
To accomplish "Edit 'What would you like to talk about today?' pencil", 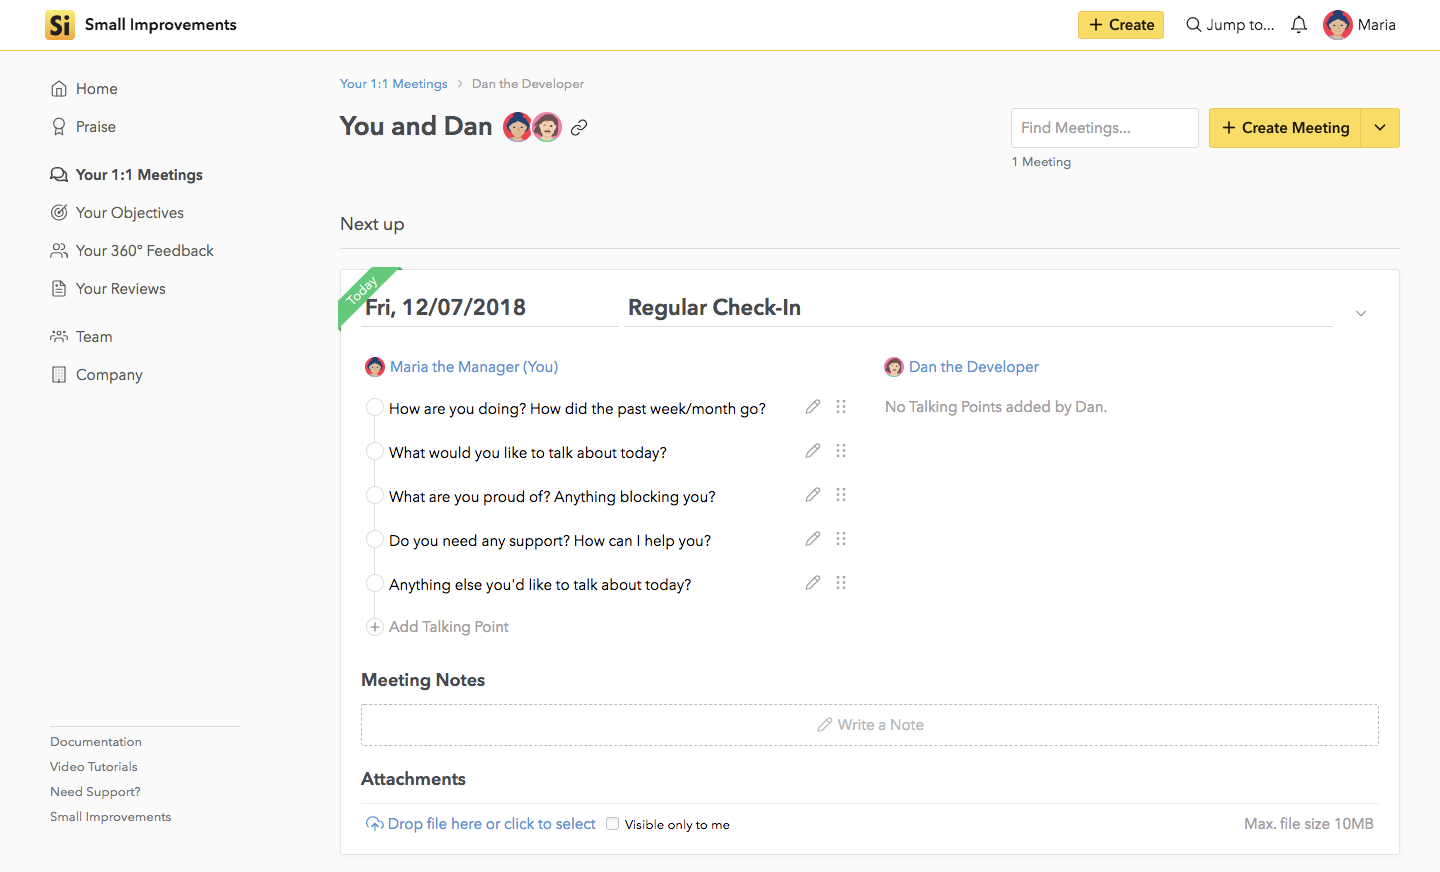I will click(813, 451).
